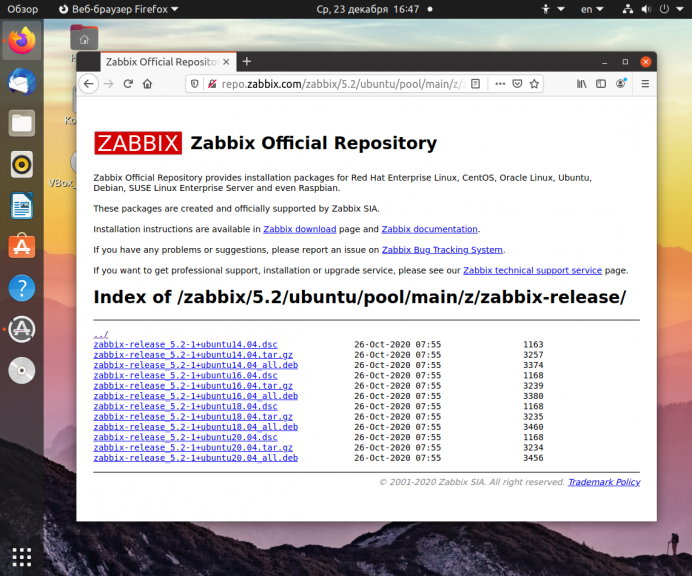Open the Firefox hamburger menu
The width and height of the screenshot is (692, 576).
pos(645,84)
